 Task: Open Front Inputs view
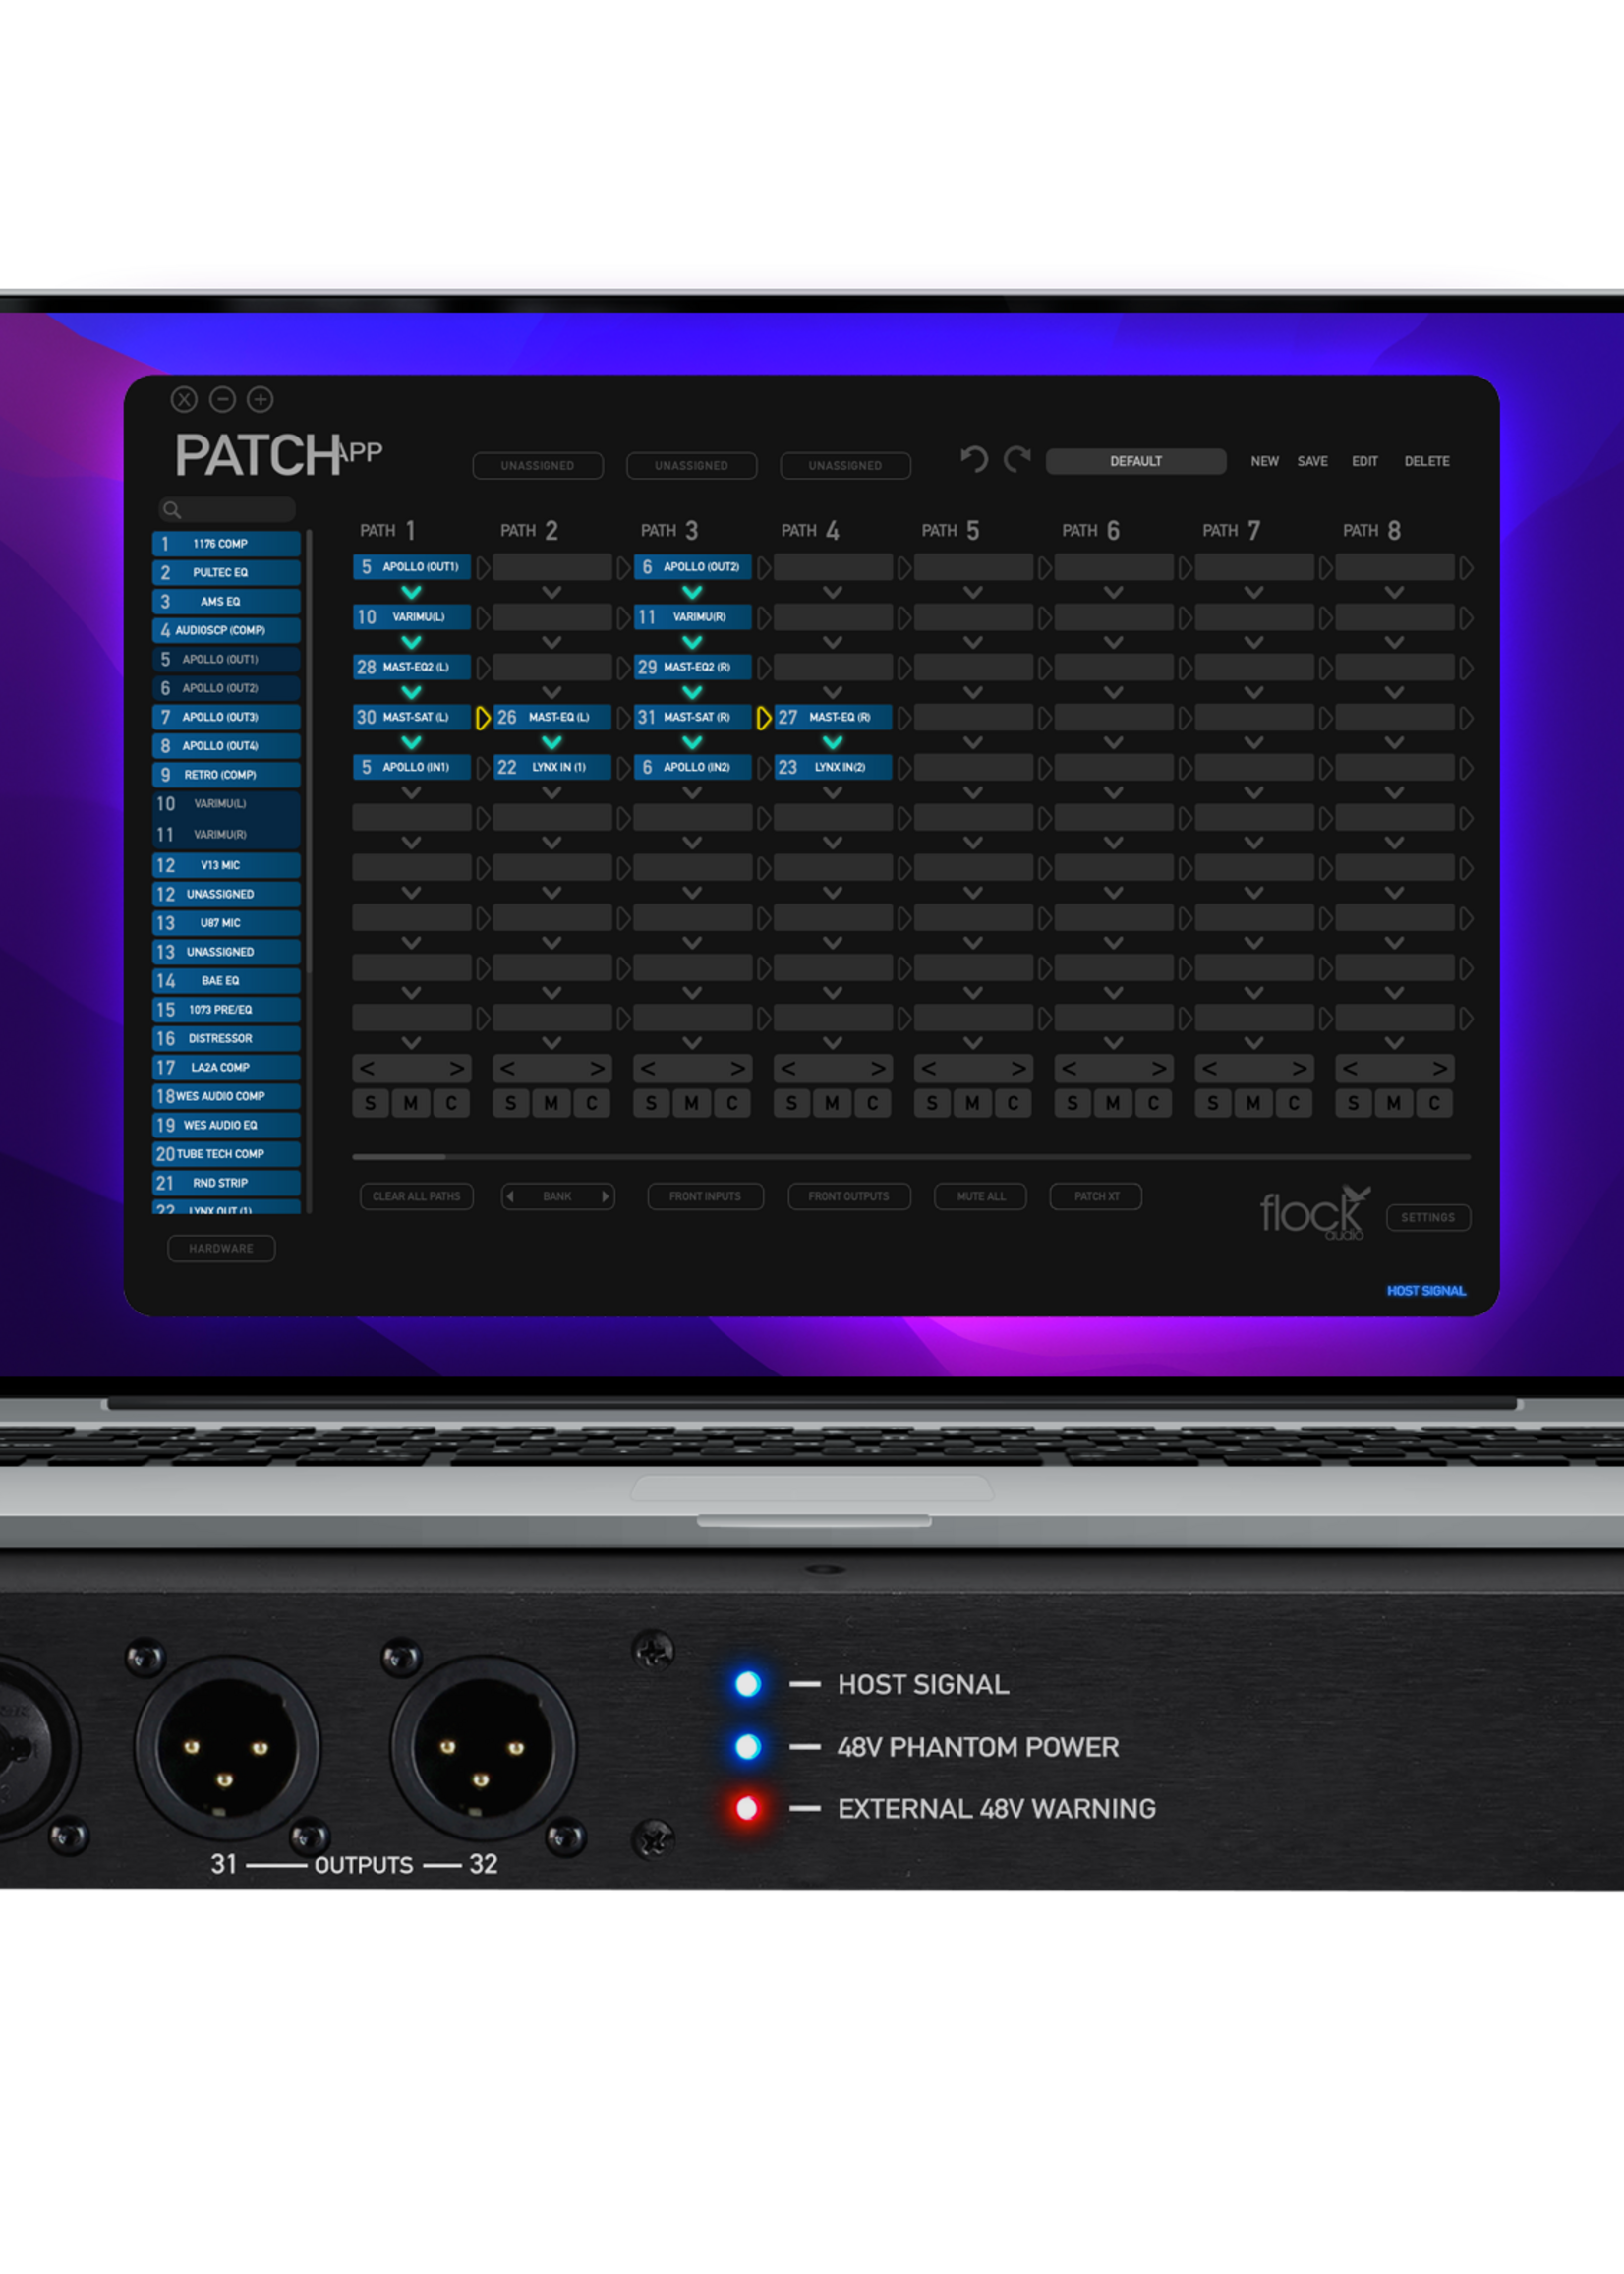[705, 1196]
